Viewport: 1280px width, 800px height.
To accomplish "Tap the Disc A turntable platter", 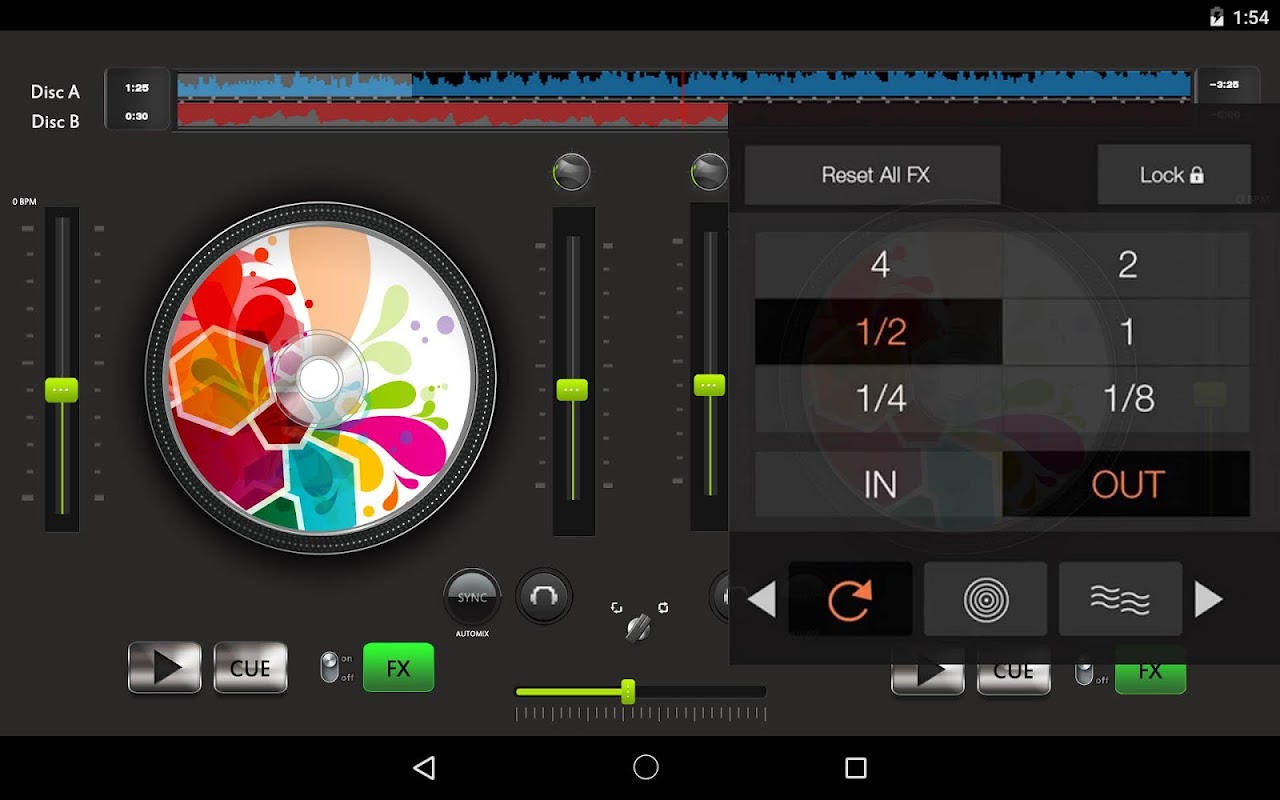I will pyautogui.click(x=320, y=378).
